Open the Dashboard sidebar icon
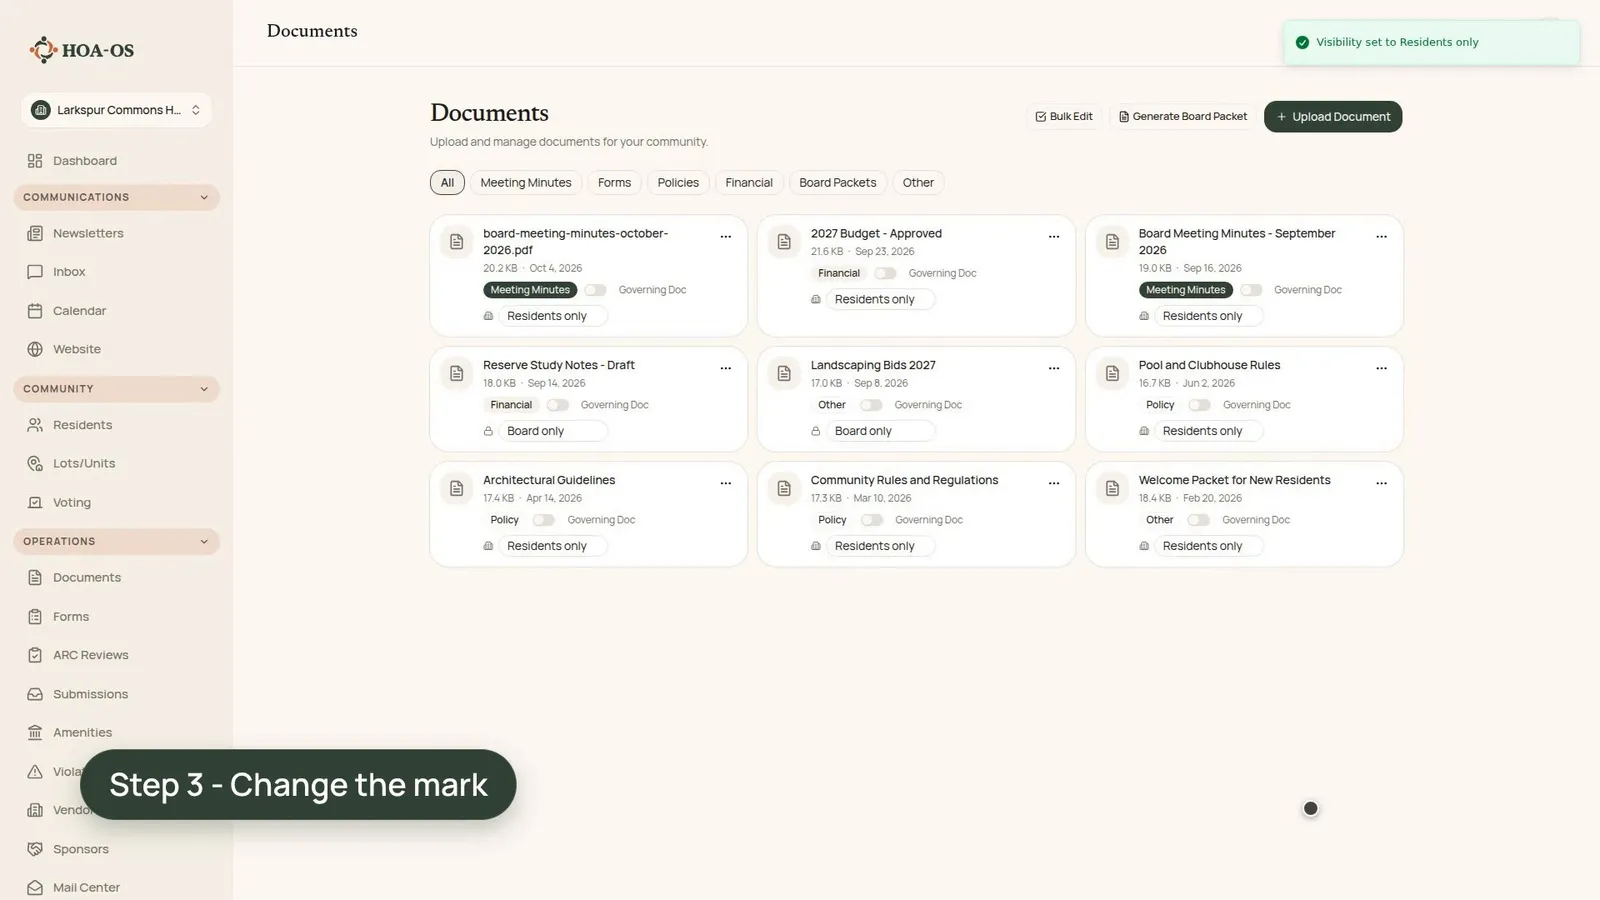The width and height of the screenshot is (1600, 900). point(35,161)
